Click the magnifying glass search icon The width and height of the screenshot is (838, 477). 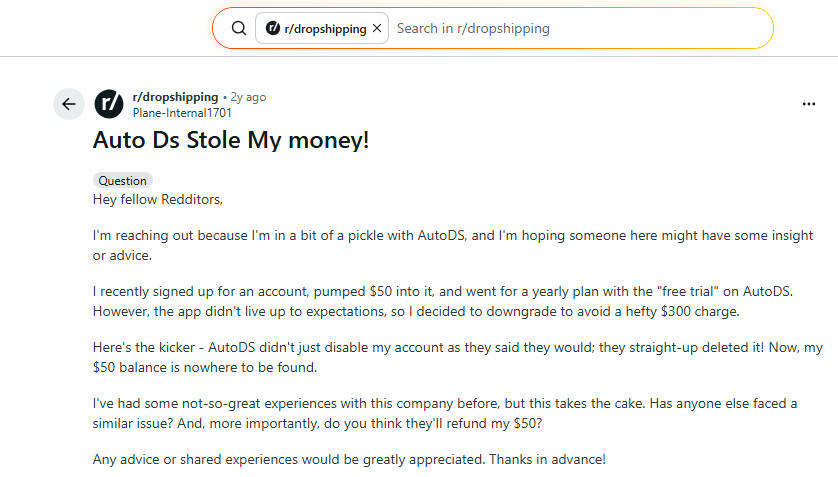click(x=238, y=28)
